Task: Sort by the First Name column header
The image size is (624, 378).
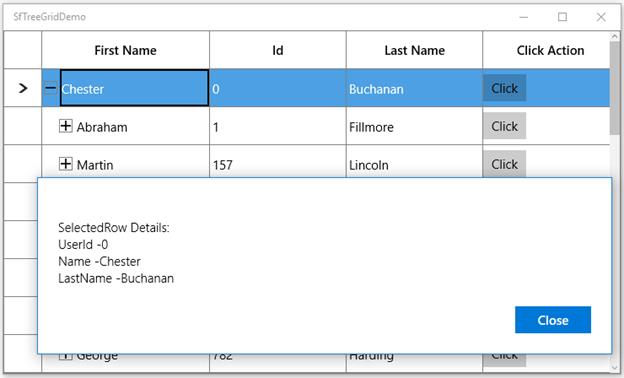Action: click(x=125, y=50)
